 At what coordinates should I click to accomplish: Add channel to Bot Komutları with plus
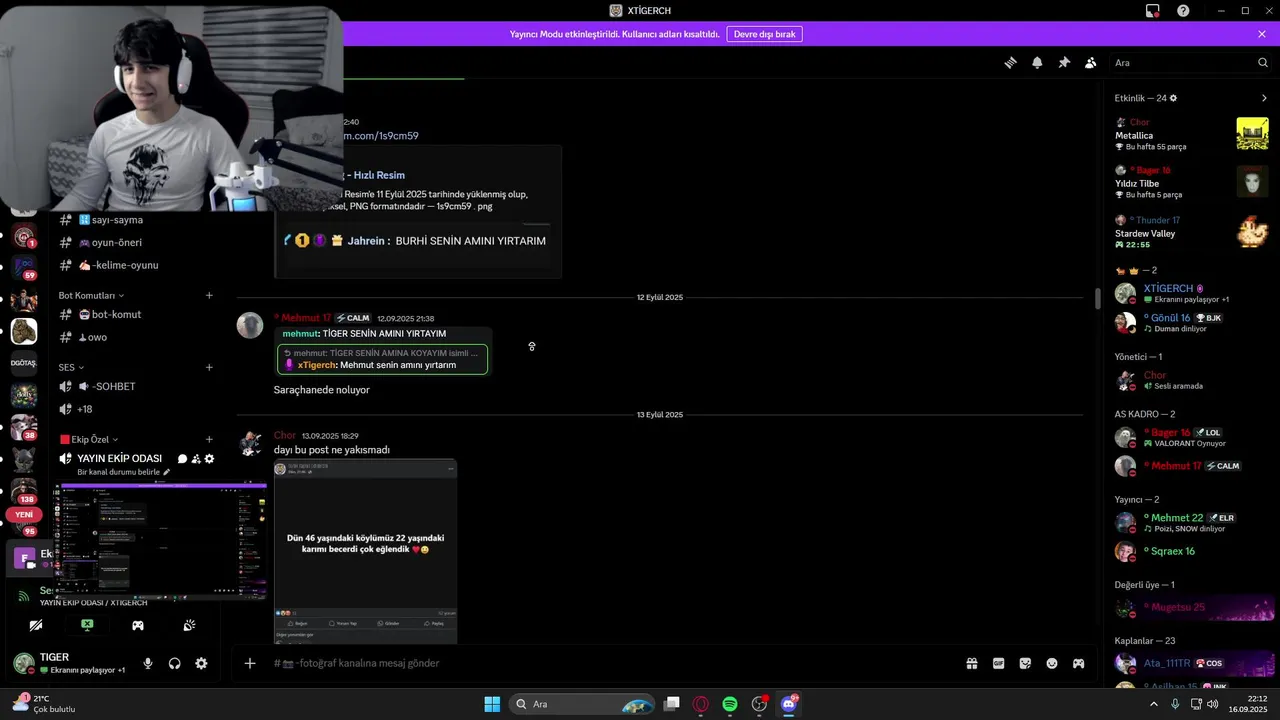click(209, 295)
